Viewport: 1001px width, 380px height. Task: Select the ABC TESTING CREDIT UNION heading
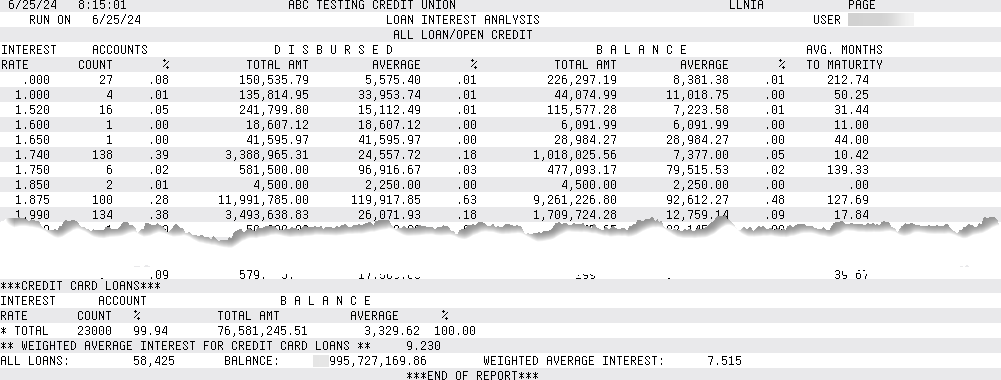(372, 5)
